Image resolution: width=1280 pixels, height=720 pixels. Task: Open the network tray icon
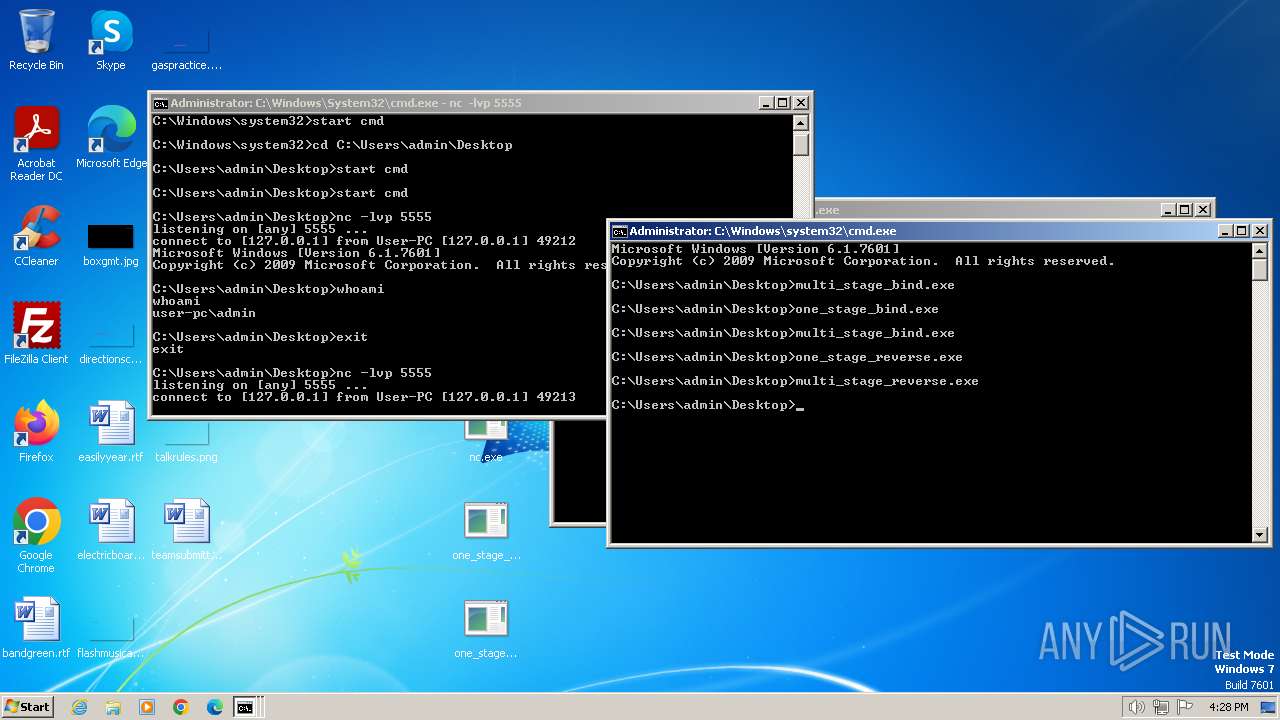1161,707
